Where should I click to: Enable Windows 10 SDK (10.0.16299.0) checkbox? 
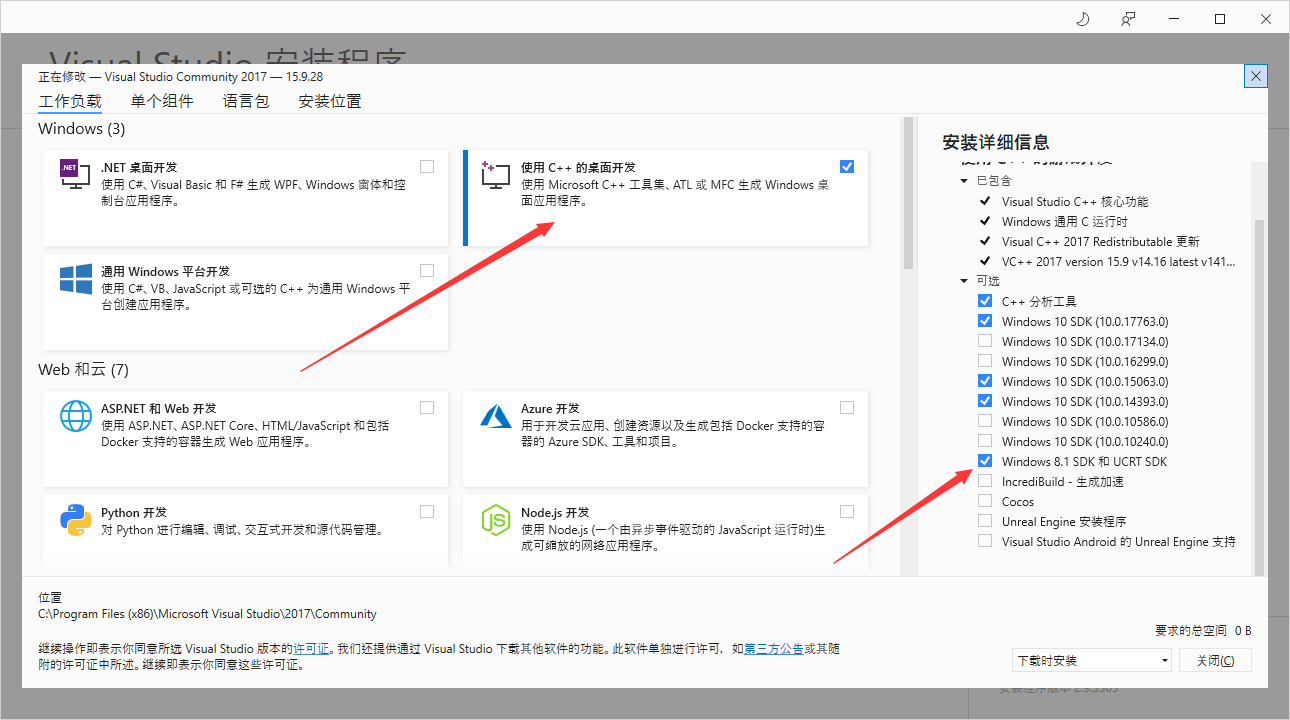tap(985, 361)
